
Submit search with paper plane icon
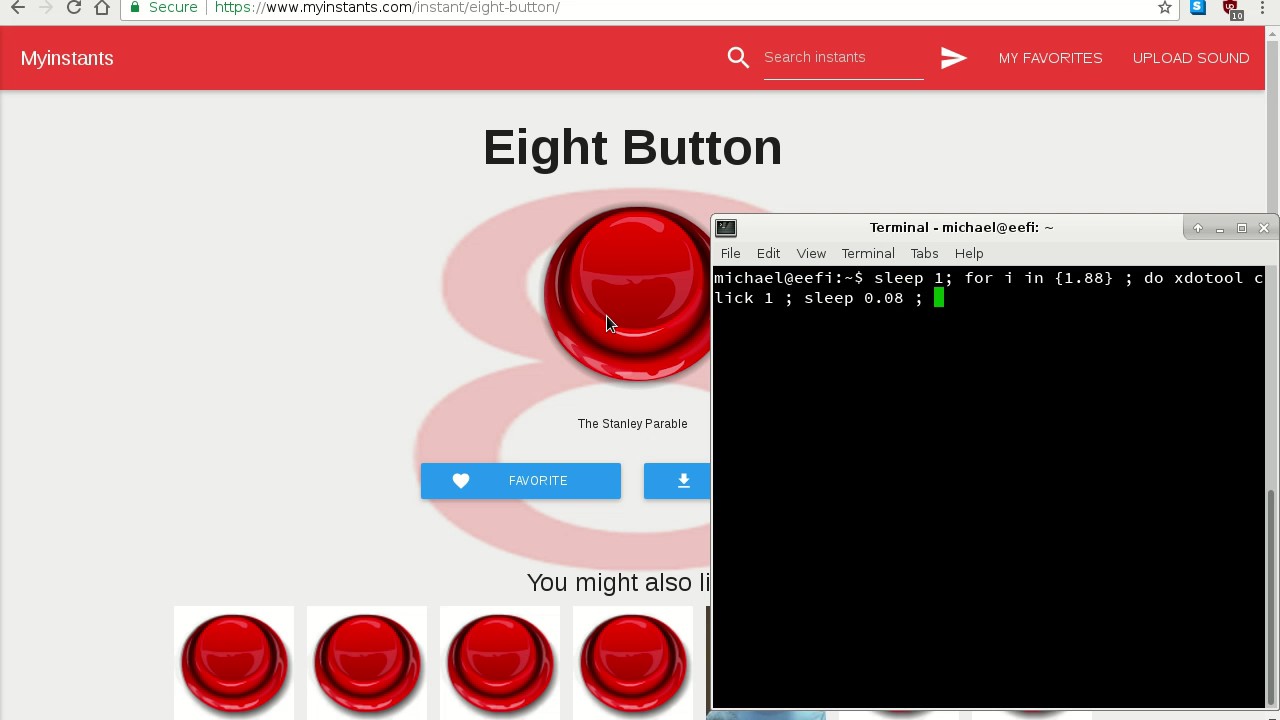click(953, 58)
